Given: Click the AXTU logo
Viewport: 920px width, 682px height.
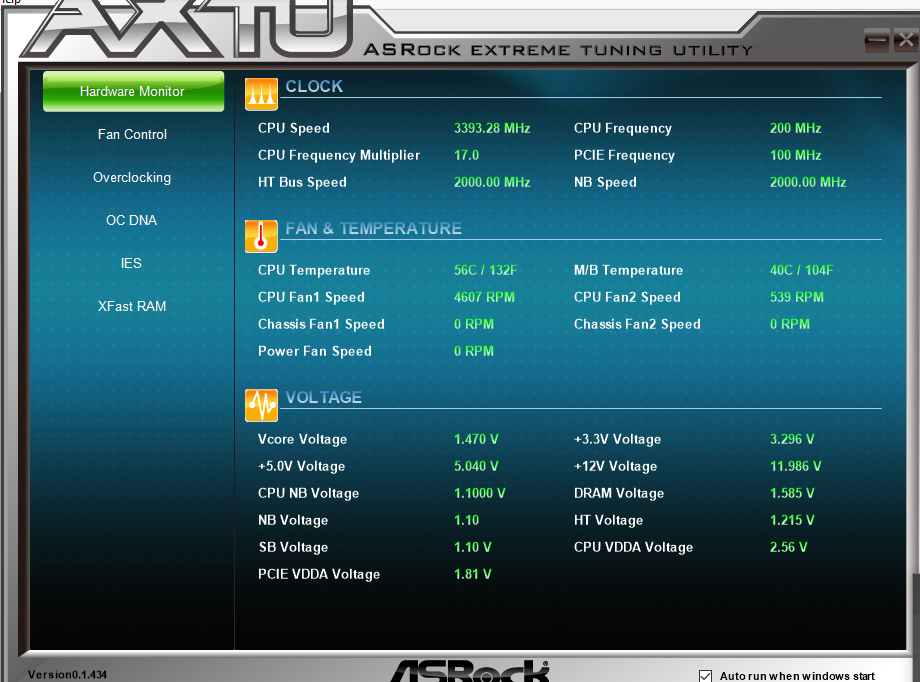Looking at the screenshot, I should (188, 28).
